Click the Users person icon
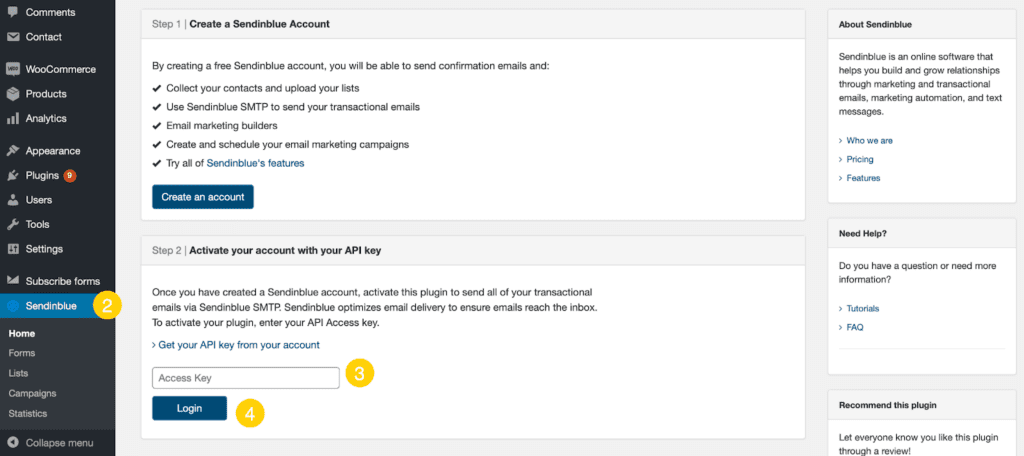1024x456 pixels. click(x=12, y=200)
